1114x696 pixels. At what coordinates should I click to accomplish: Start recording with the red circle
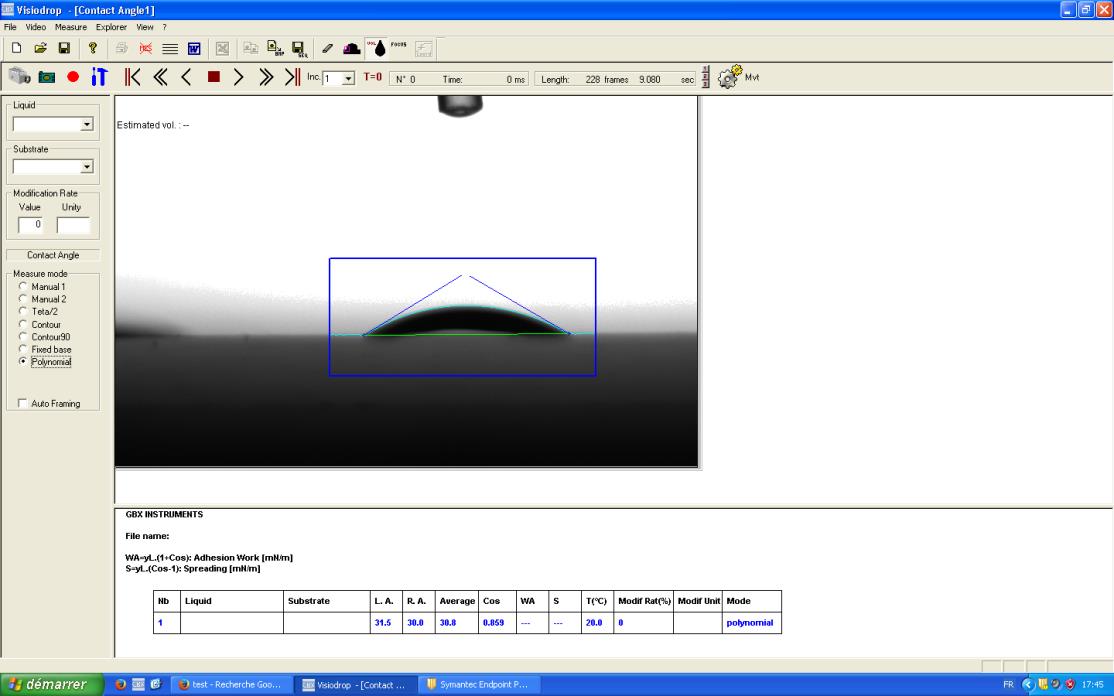[72, 77]
